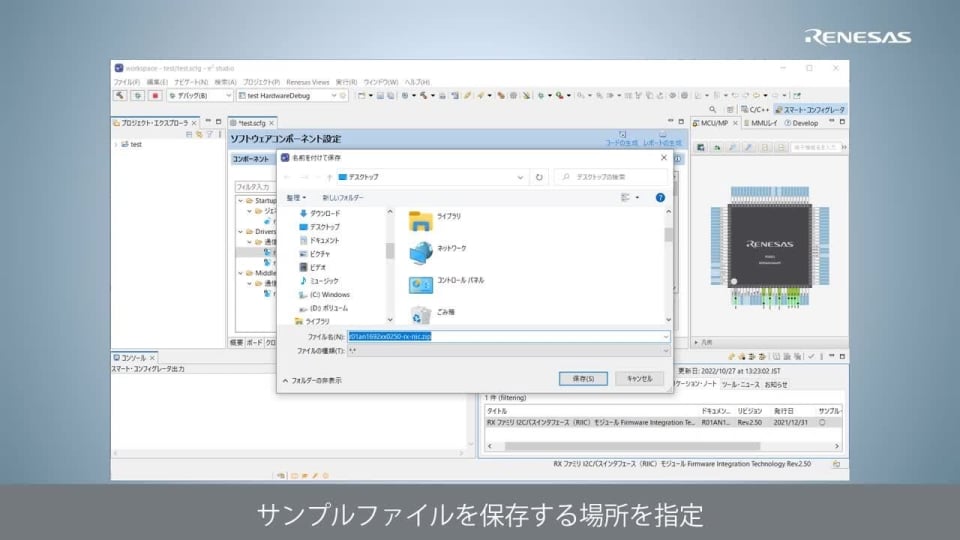Select the コントロール パネル icon

(421, 283)
